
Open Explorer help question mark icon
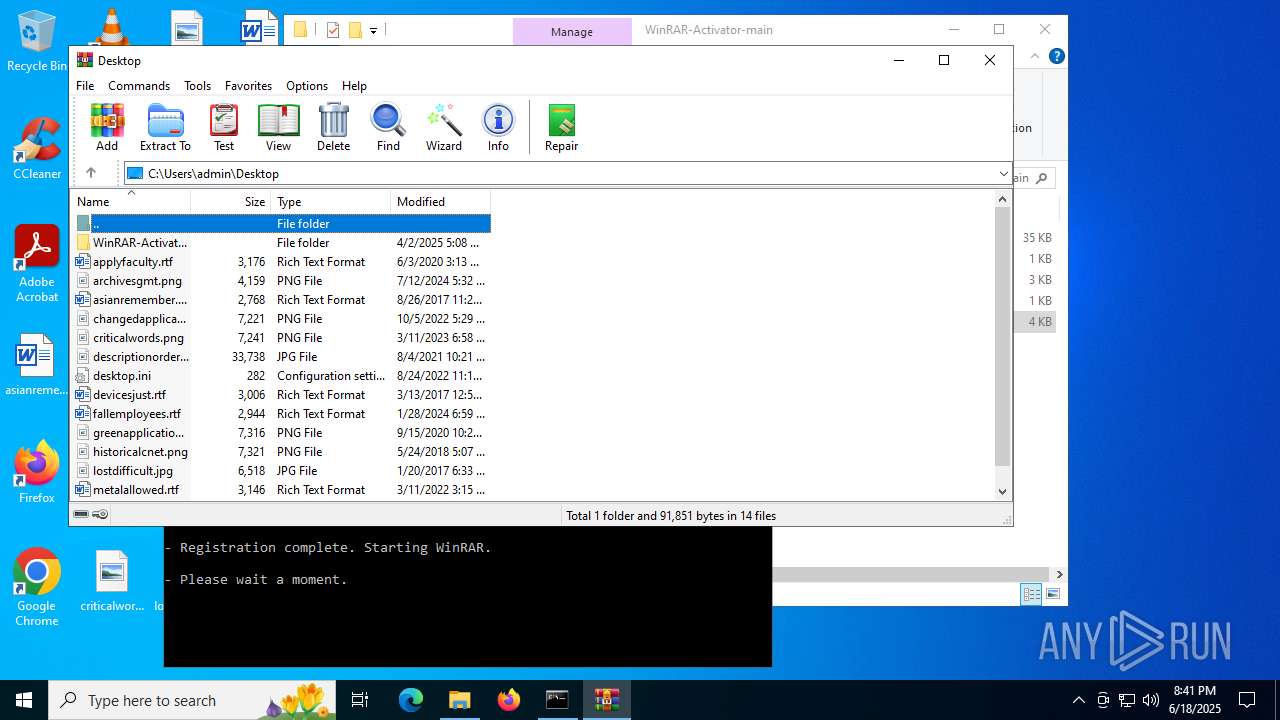coord(1056,57)
